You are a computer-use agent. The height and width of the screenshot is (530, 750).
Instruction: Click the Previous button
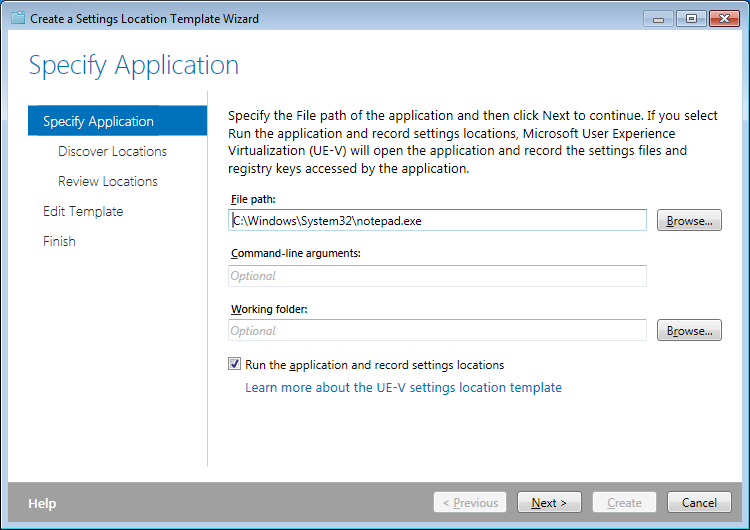click(469, 503)
